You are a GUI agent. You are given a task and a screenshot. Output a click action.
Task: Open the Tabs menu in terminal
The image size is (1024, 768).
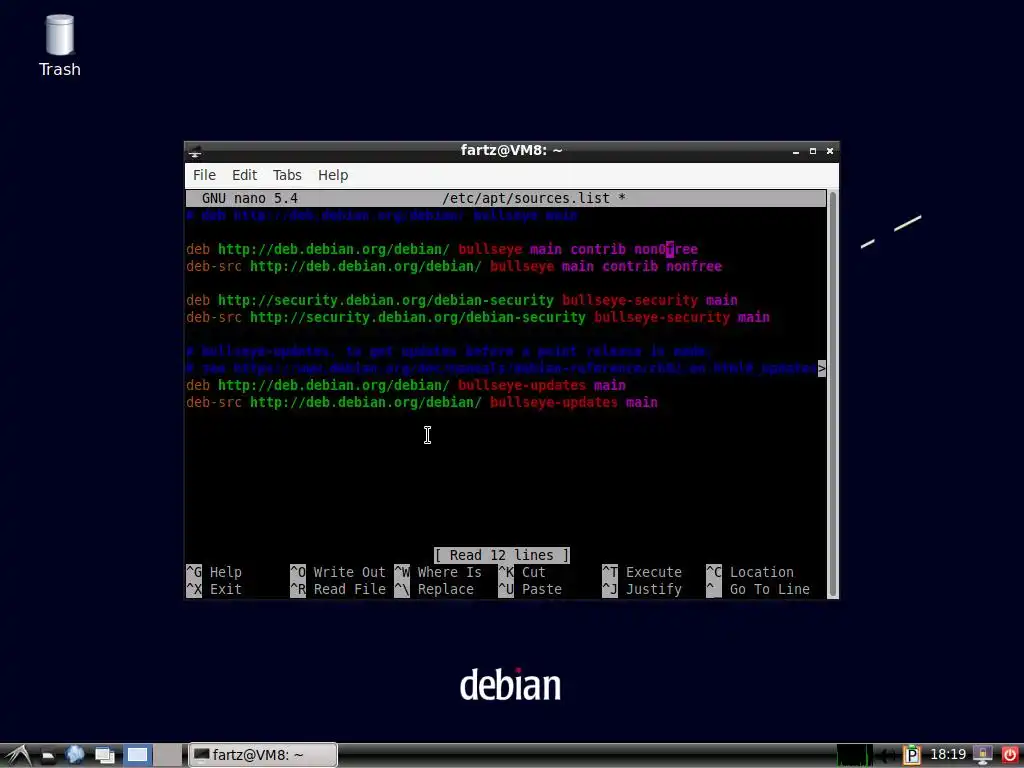pos(287,175)
